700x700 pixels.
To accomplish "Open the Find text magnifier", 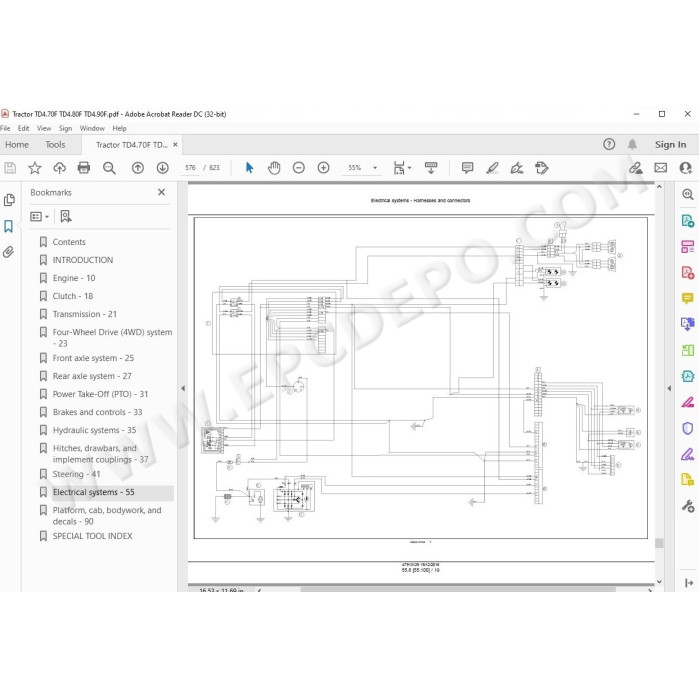I will (x=109, y=168).
